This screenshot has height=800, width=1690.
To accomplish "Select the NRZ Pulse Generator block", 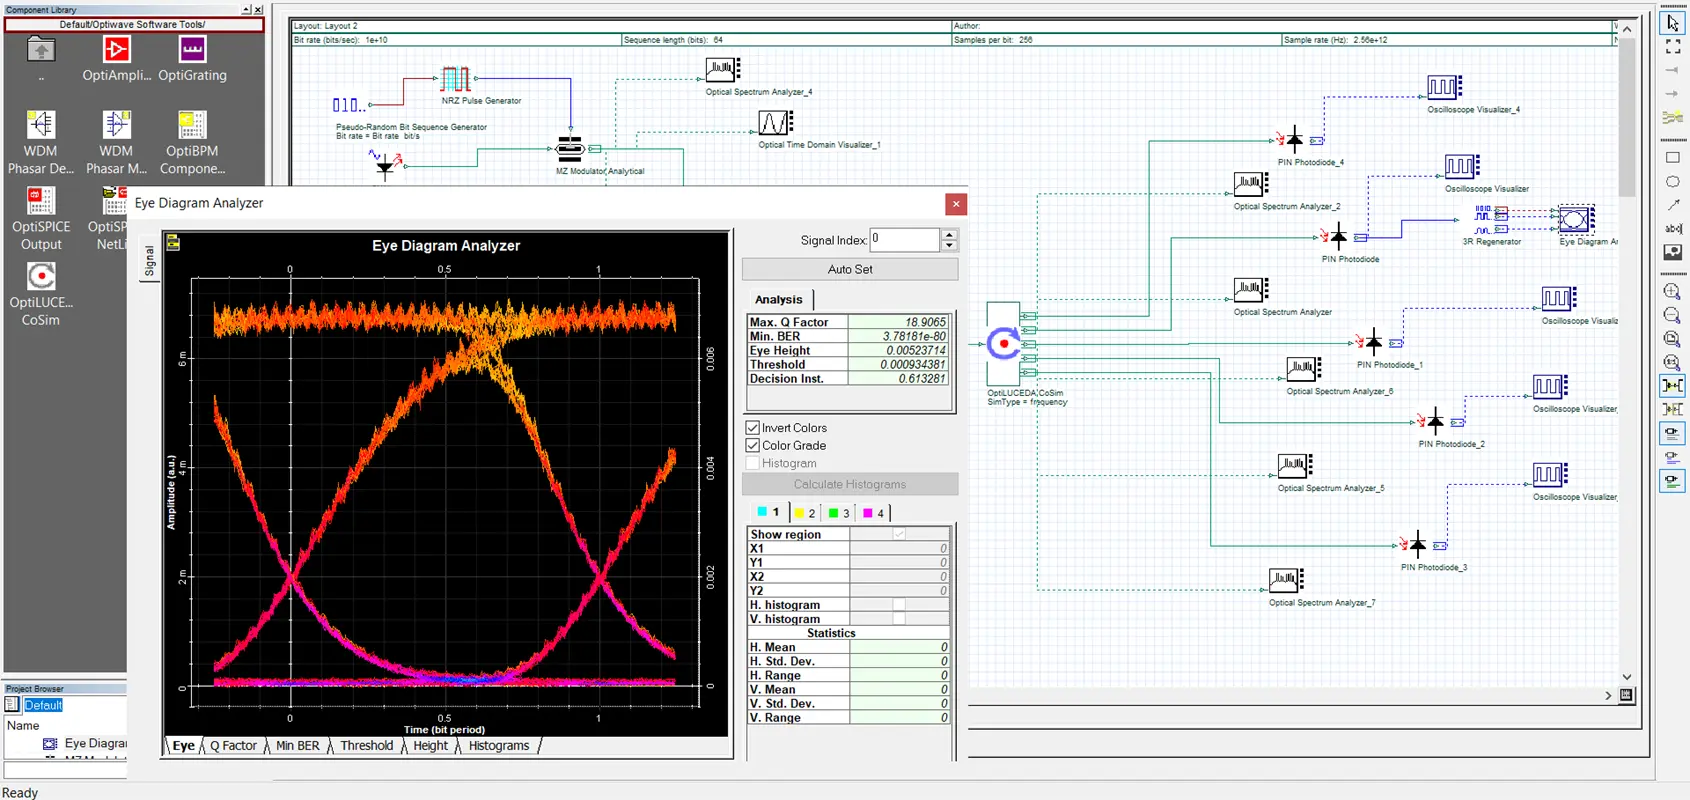I will 456,78.
